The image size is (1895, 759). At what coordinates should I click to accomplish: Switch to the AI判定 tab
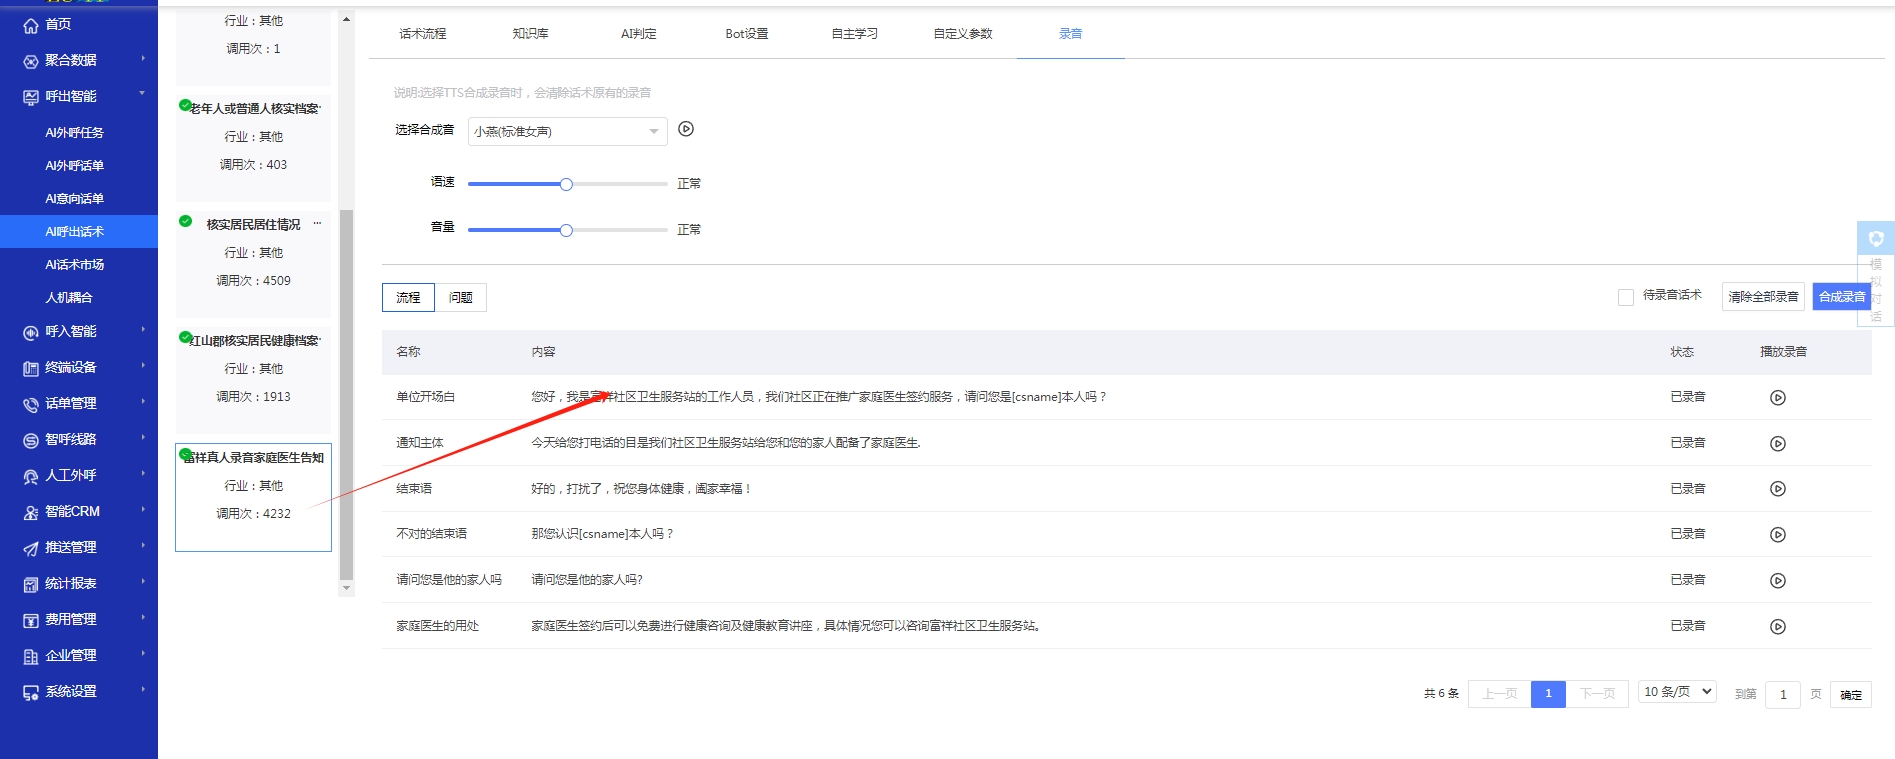pos(639,34)
